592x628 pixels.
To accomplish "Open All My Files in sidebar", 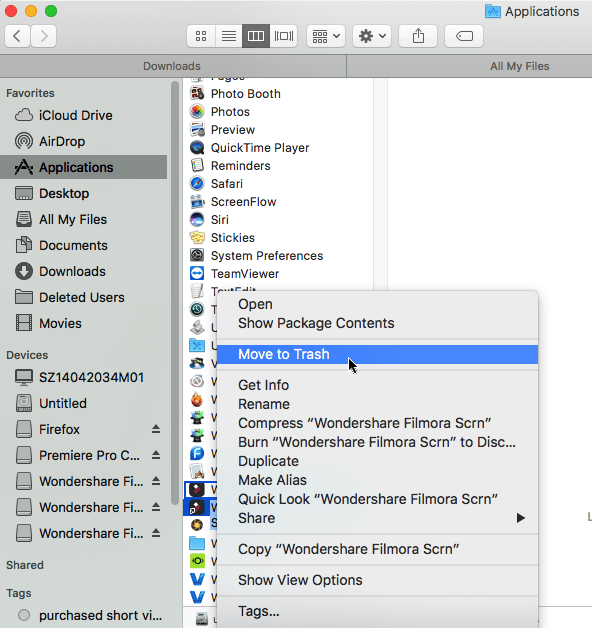I will coord(83,219).
